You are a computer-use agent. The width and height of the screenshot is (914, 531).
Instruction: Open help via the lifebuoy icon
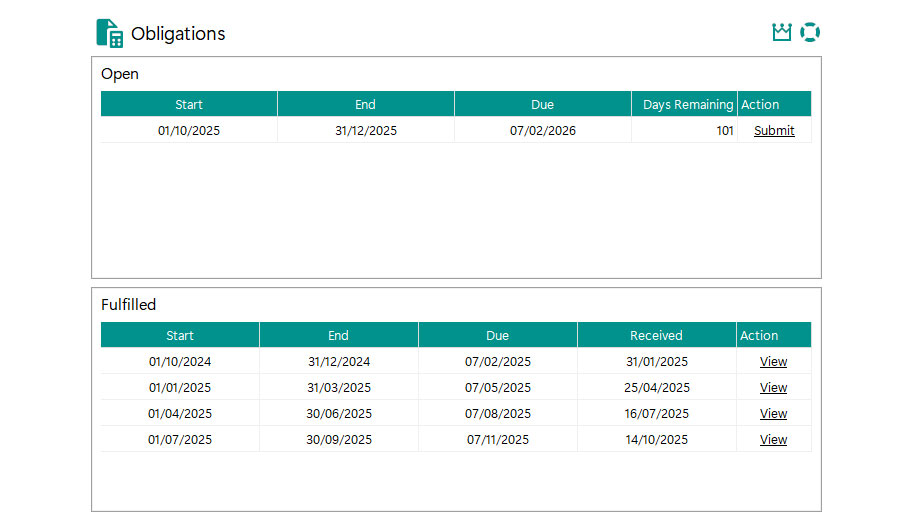pos(810,33)
